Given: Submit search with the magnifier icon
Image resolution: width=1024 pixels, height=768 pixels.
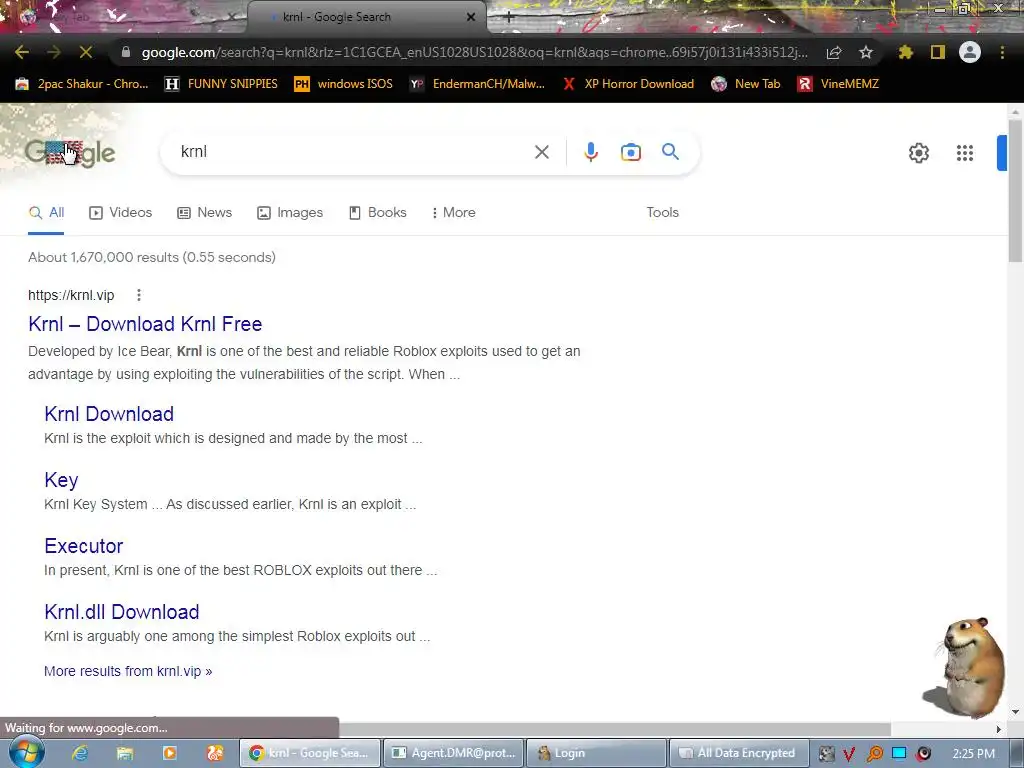Looking at the screenshot, I should tap(671, 152).
